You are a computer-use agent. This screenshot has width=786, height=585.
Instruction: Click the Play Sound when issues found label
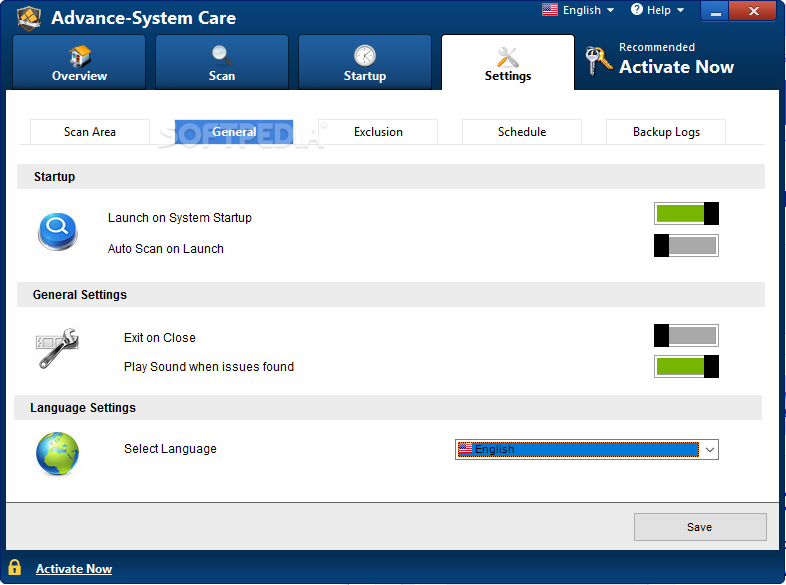coord(209,366)
